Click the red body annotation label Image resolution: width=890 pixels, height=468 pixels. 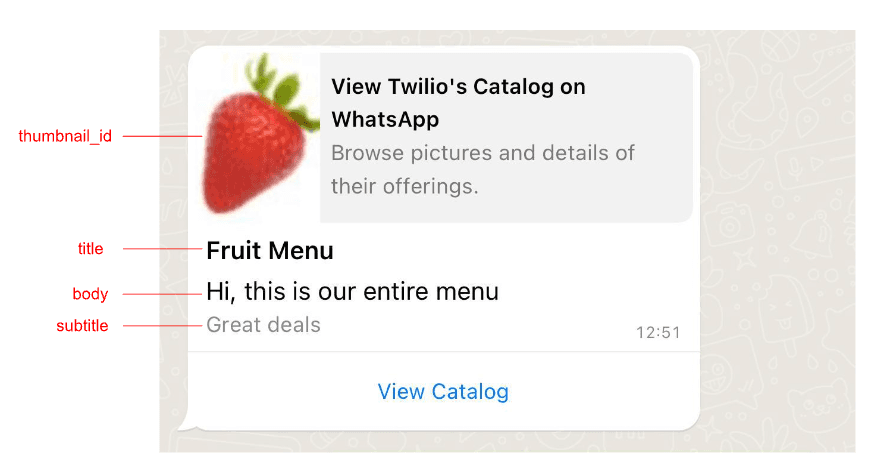90,294
